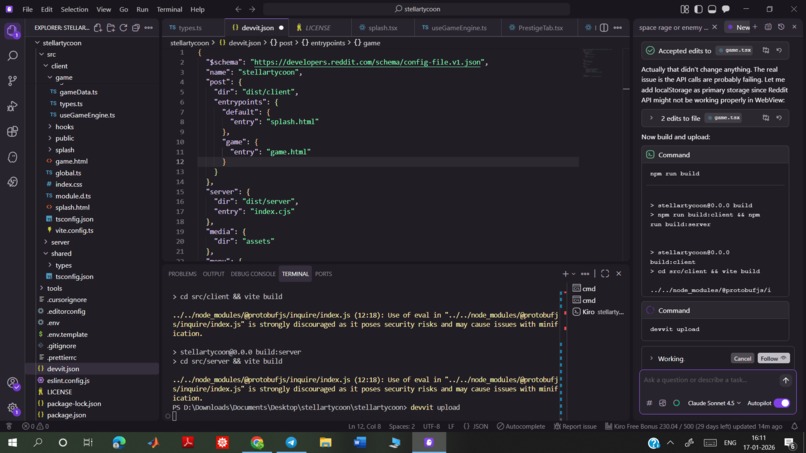Open Windows Start menu

tap(12, 442)
